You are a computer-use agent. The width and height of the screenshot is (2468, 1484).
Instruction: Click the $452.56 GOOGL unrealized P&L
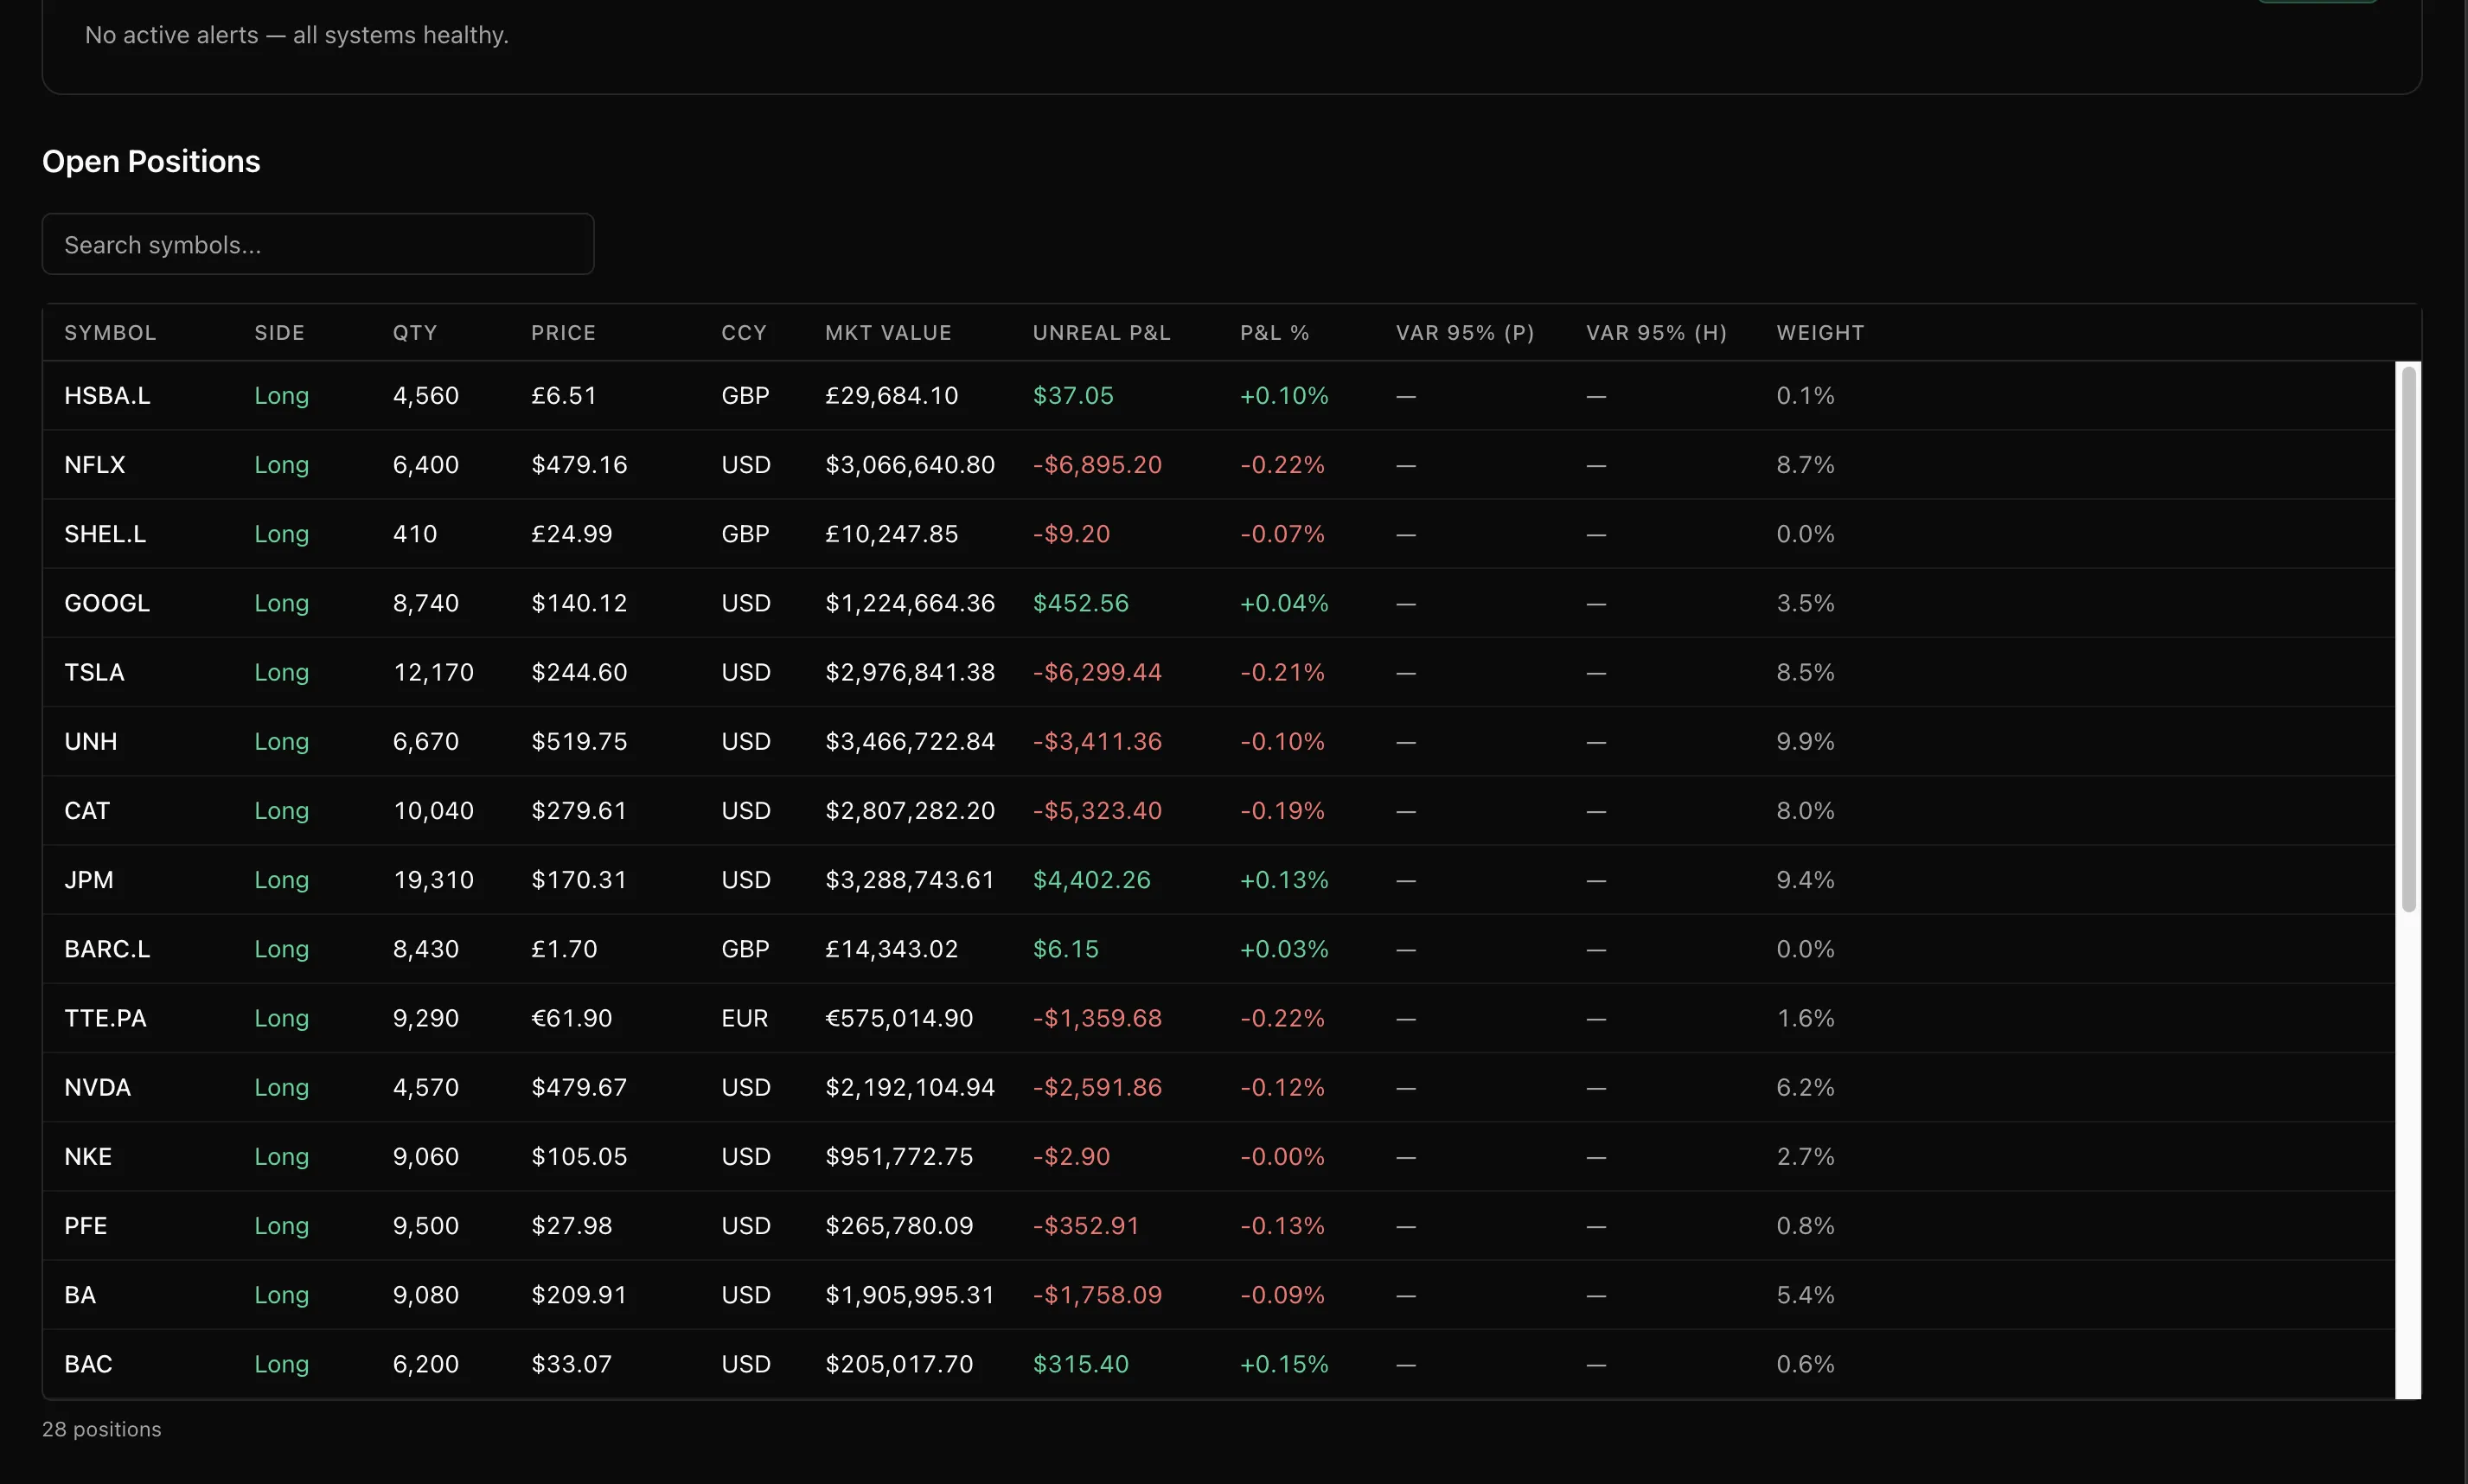(x=1080, y=602)
